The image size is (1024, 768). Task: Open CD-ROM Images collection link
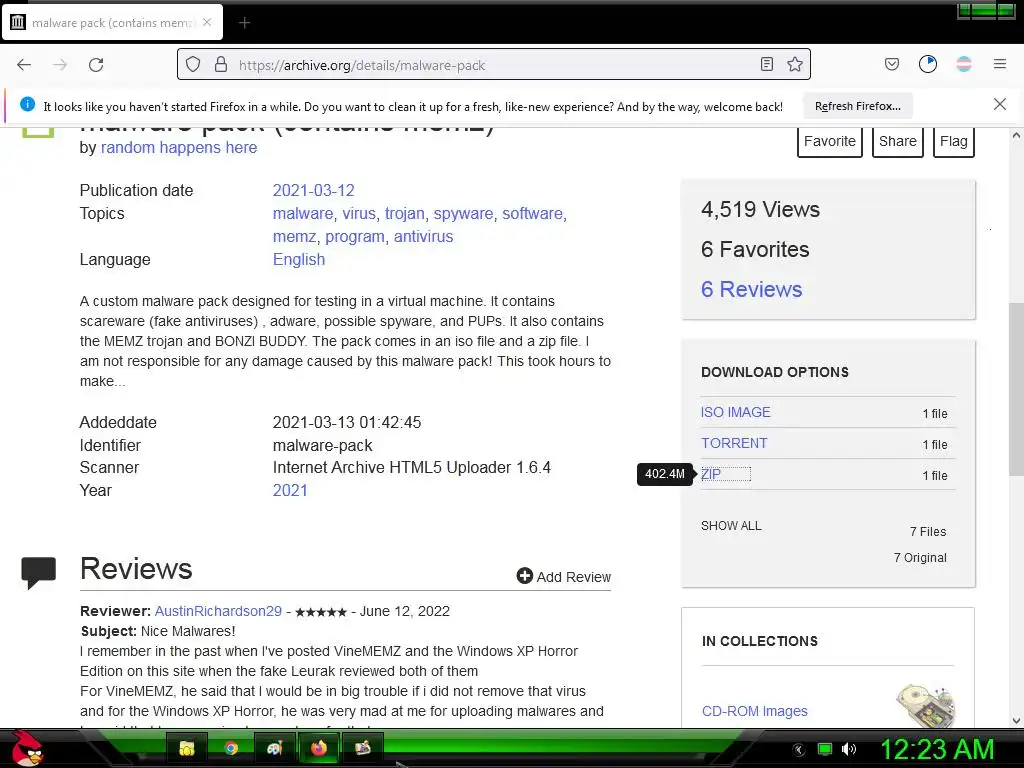(754, 711)
